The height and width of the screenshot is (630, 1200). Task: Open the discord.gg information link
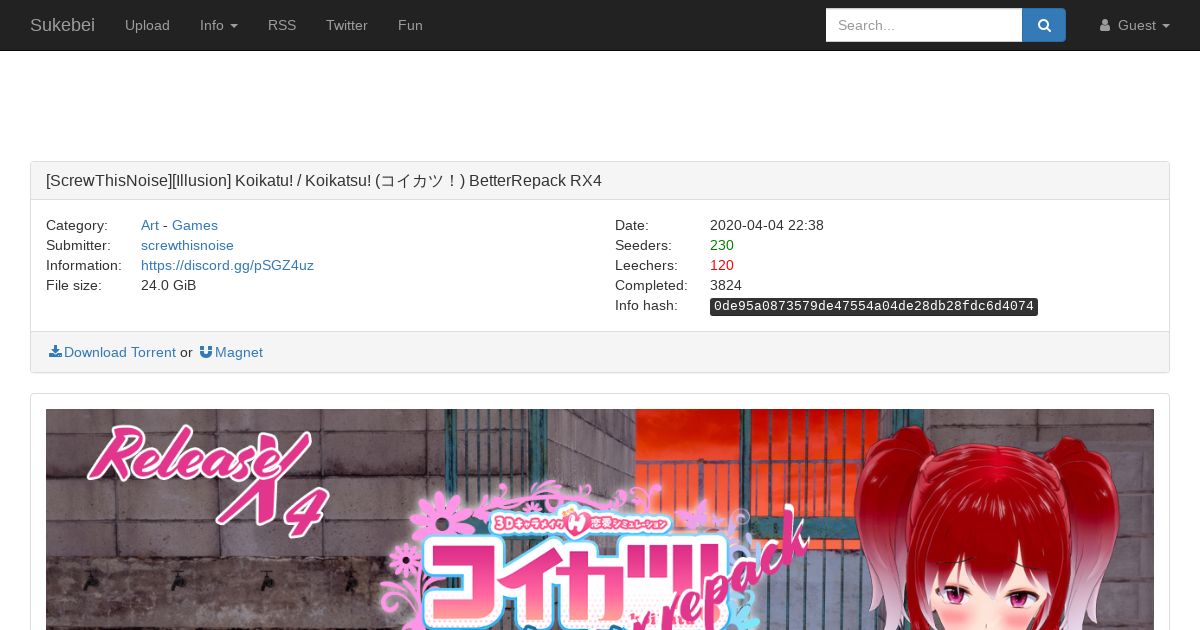[227, 265]
